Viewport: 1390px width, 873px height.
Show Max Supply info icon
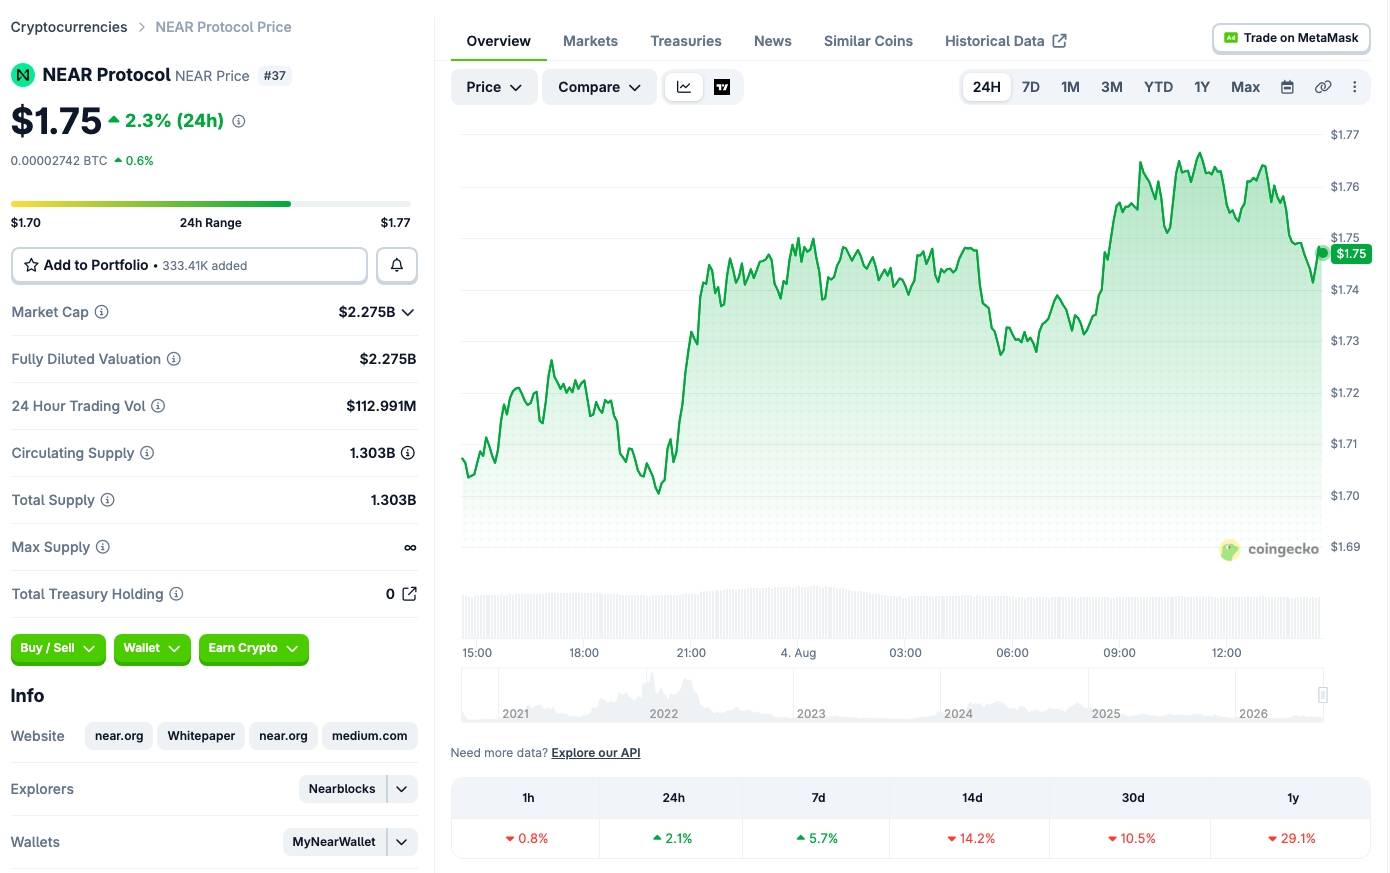click(x=103, y=547)
